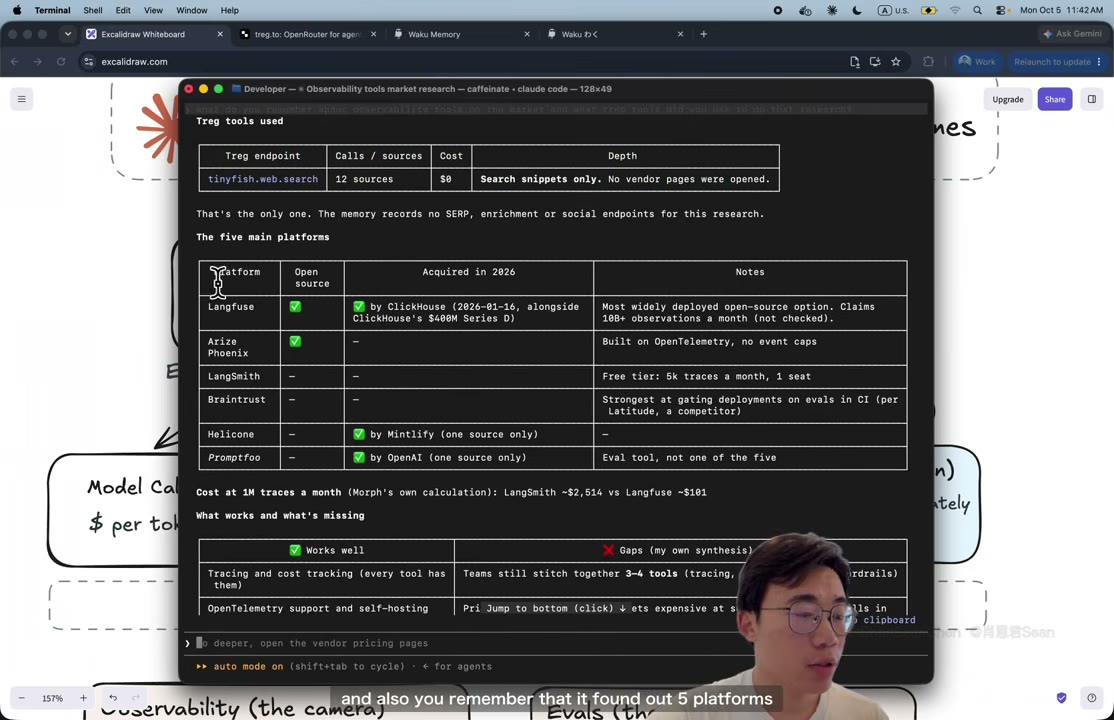Image resolution: width=1114 pixels, height=720 pixels.
Task: Open the View menu
Action: (153, 11)
